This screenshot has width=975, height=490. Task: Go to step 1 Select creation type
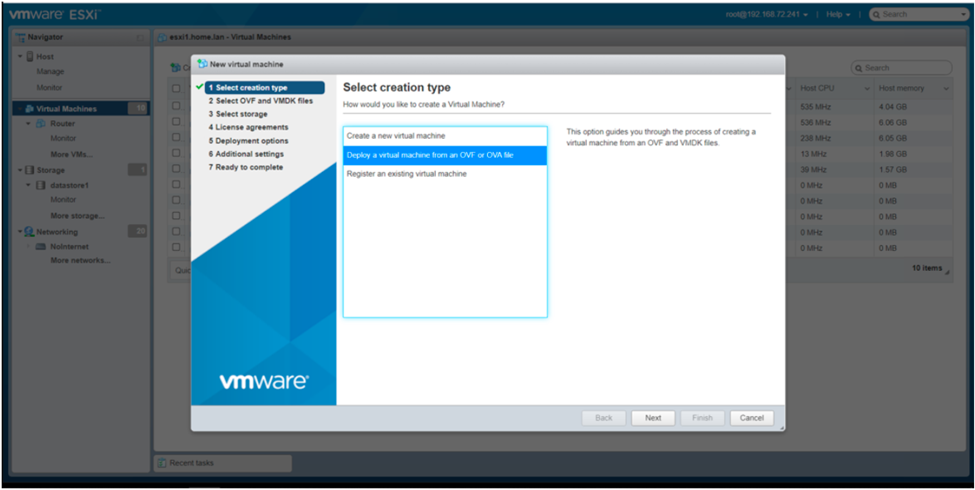tap(264, 88)
